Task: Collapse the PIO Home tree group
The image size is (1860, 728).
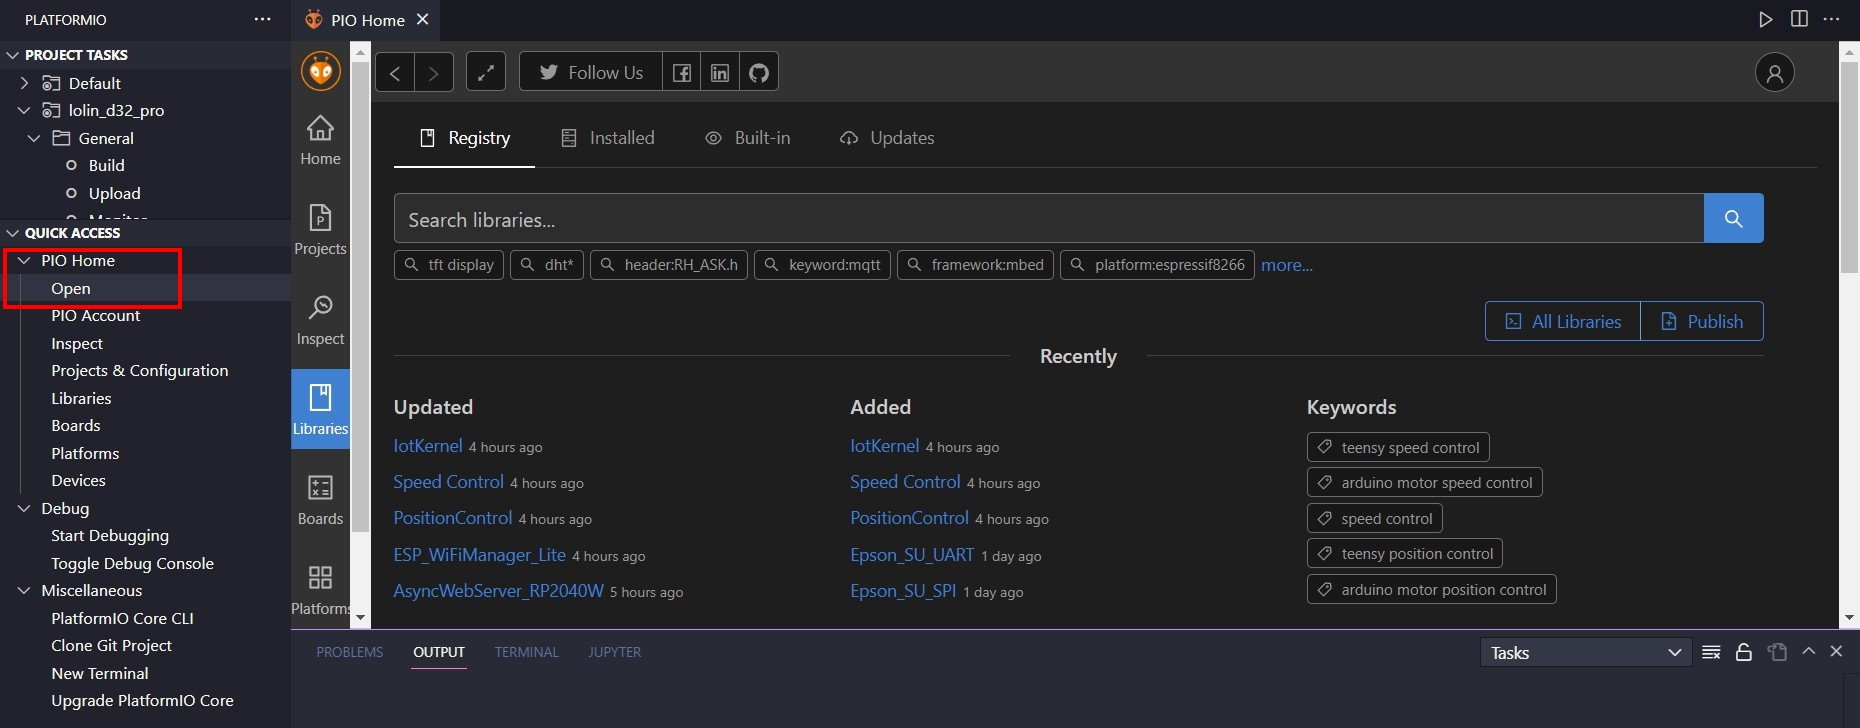Action: [x=25, y=260]
